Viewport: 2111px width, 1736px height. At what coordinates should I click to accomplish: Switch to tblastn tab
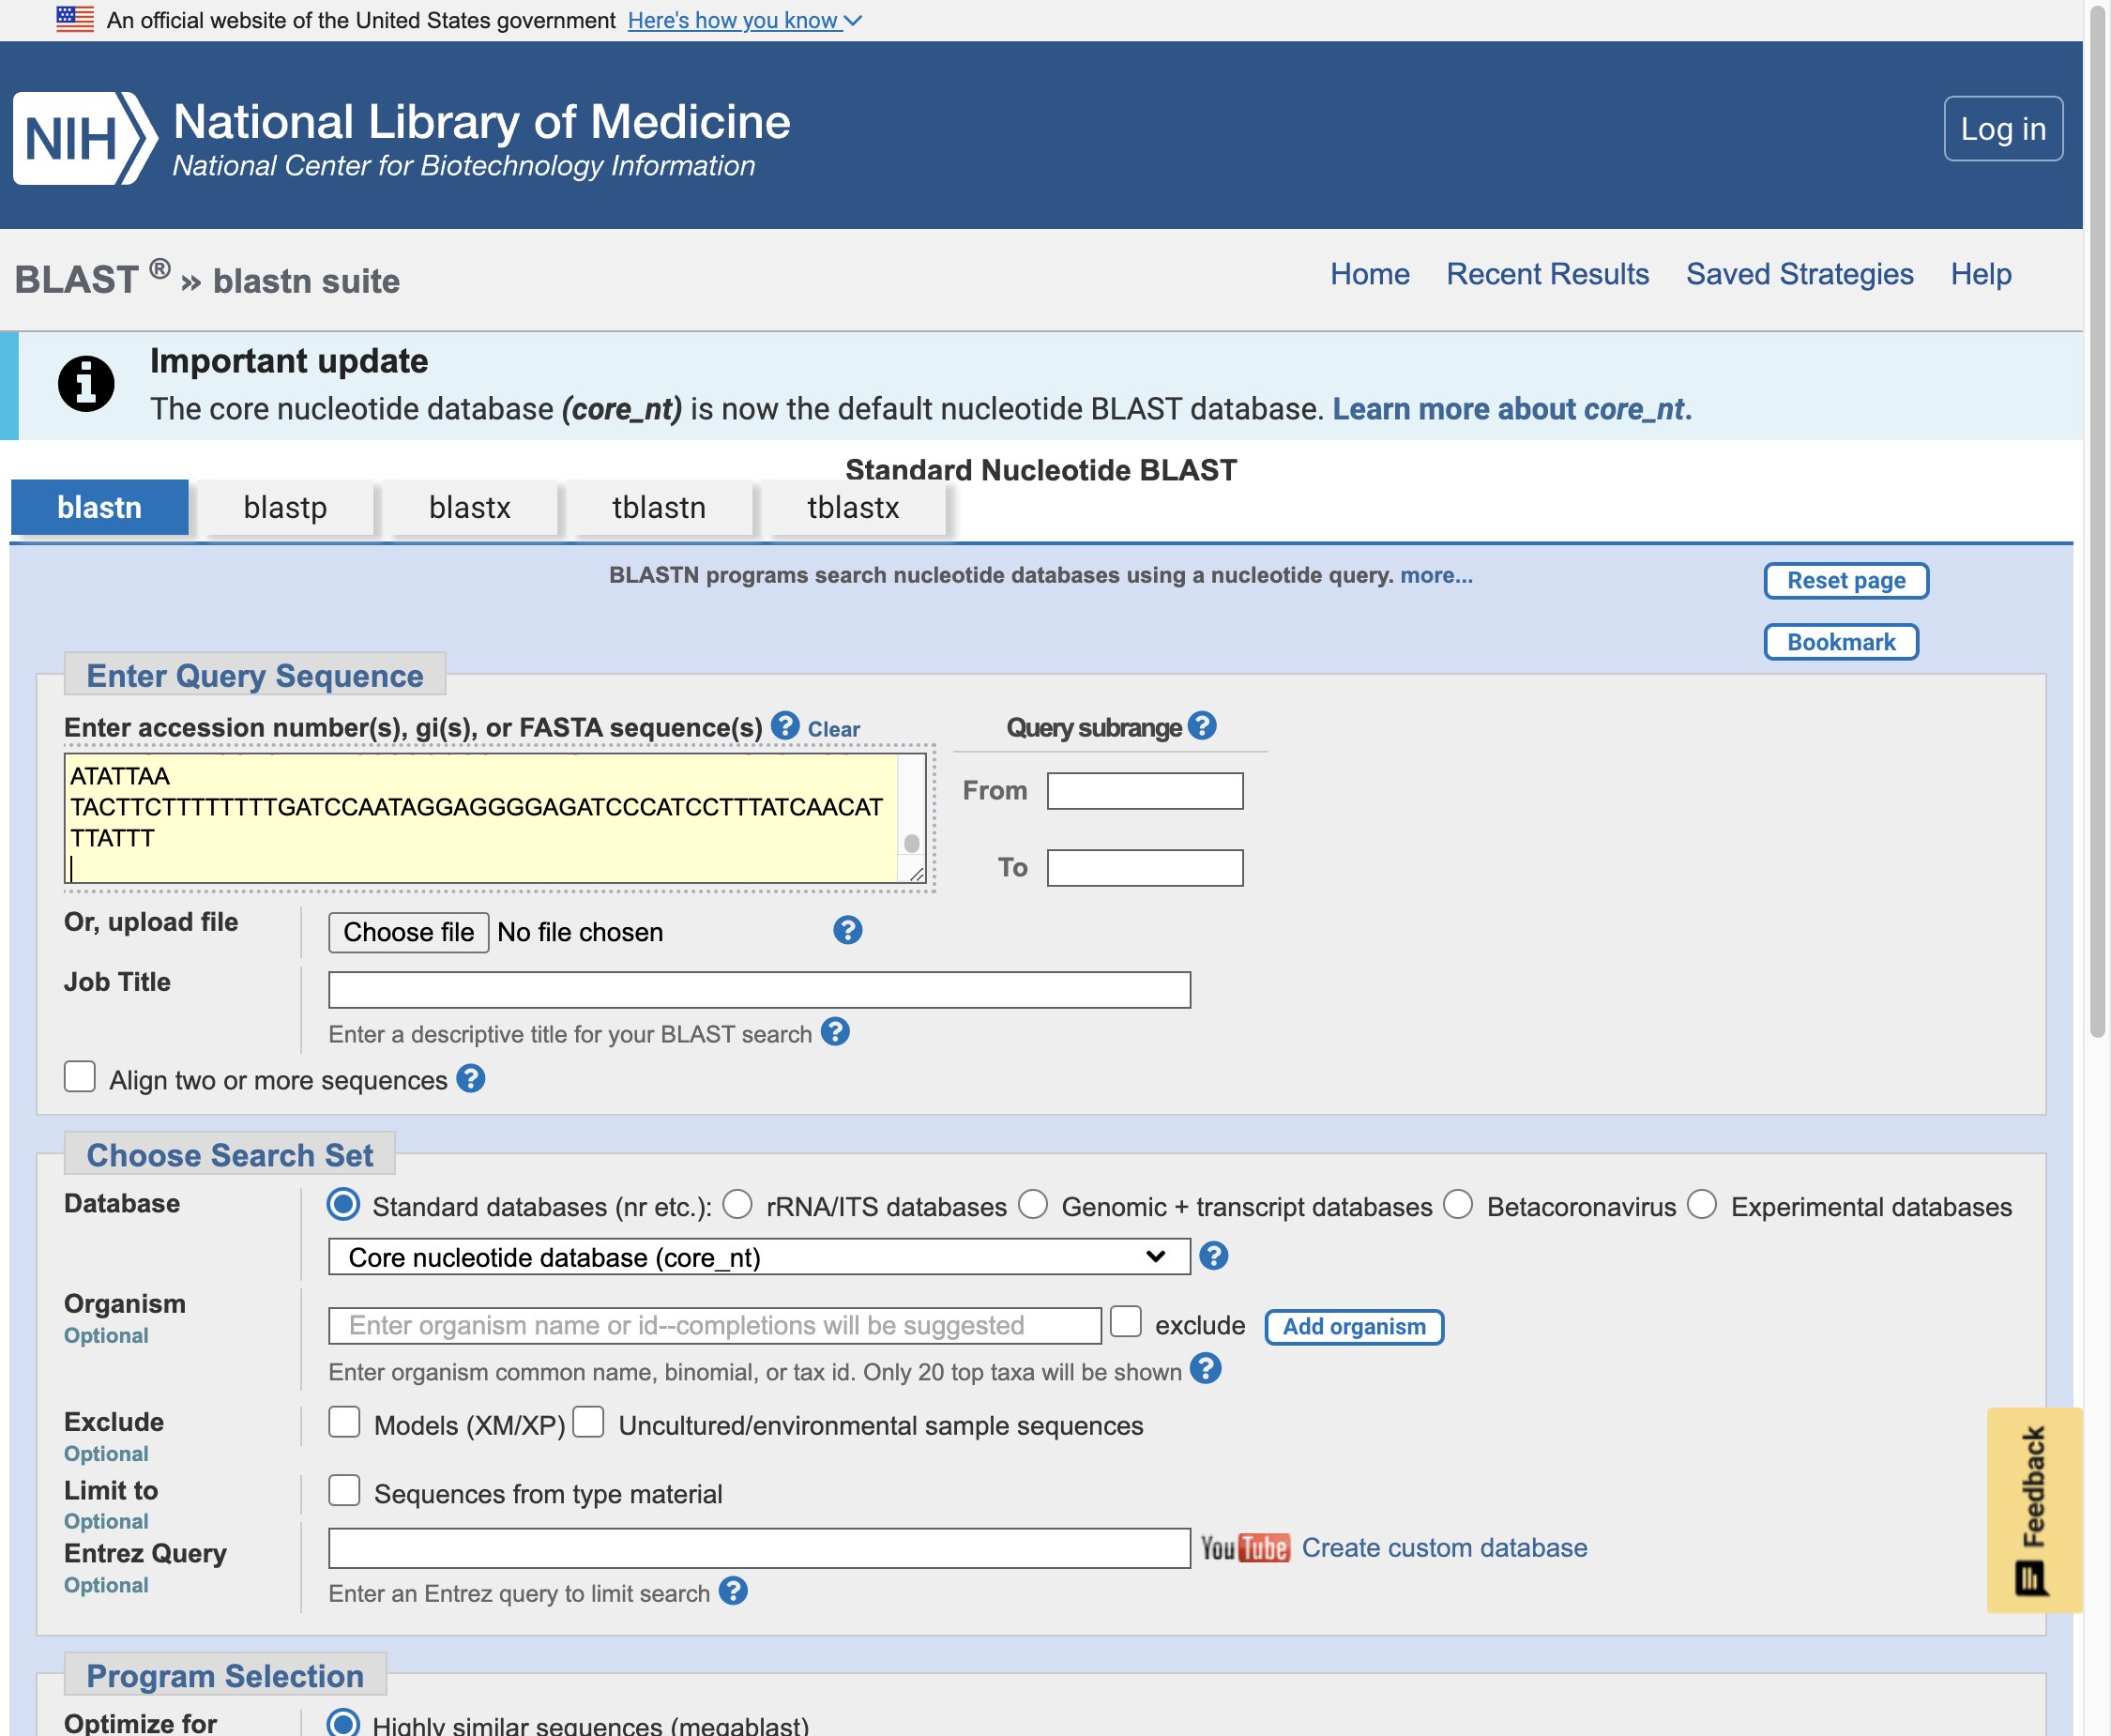click(x=659, y=508)
